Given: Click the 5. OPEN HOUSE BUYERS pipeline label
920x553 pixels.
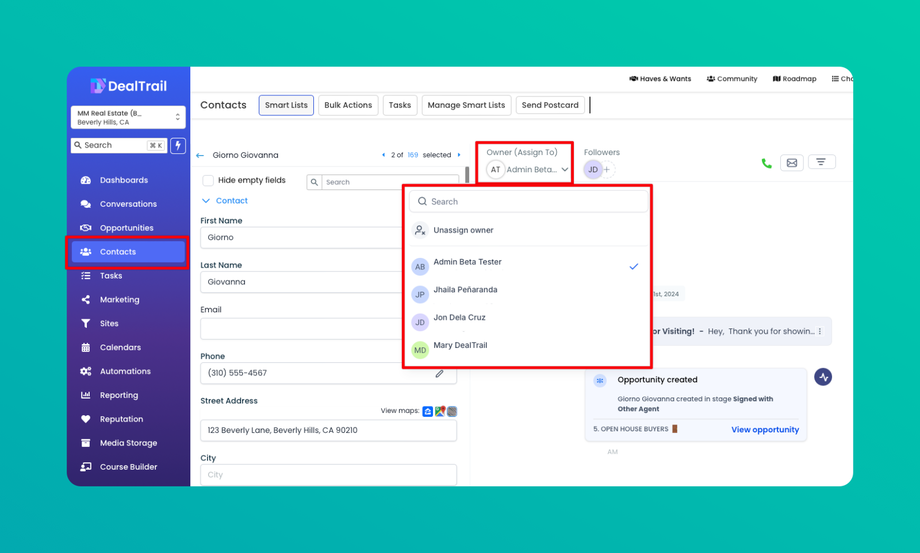Looking at the screenshot, I should (x=631, y=429).
